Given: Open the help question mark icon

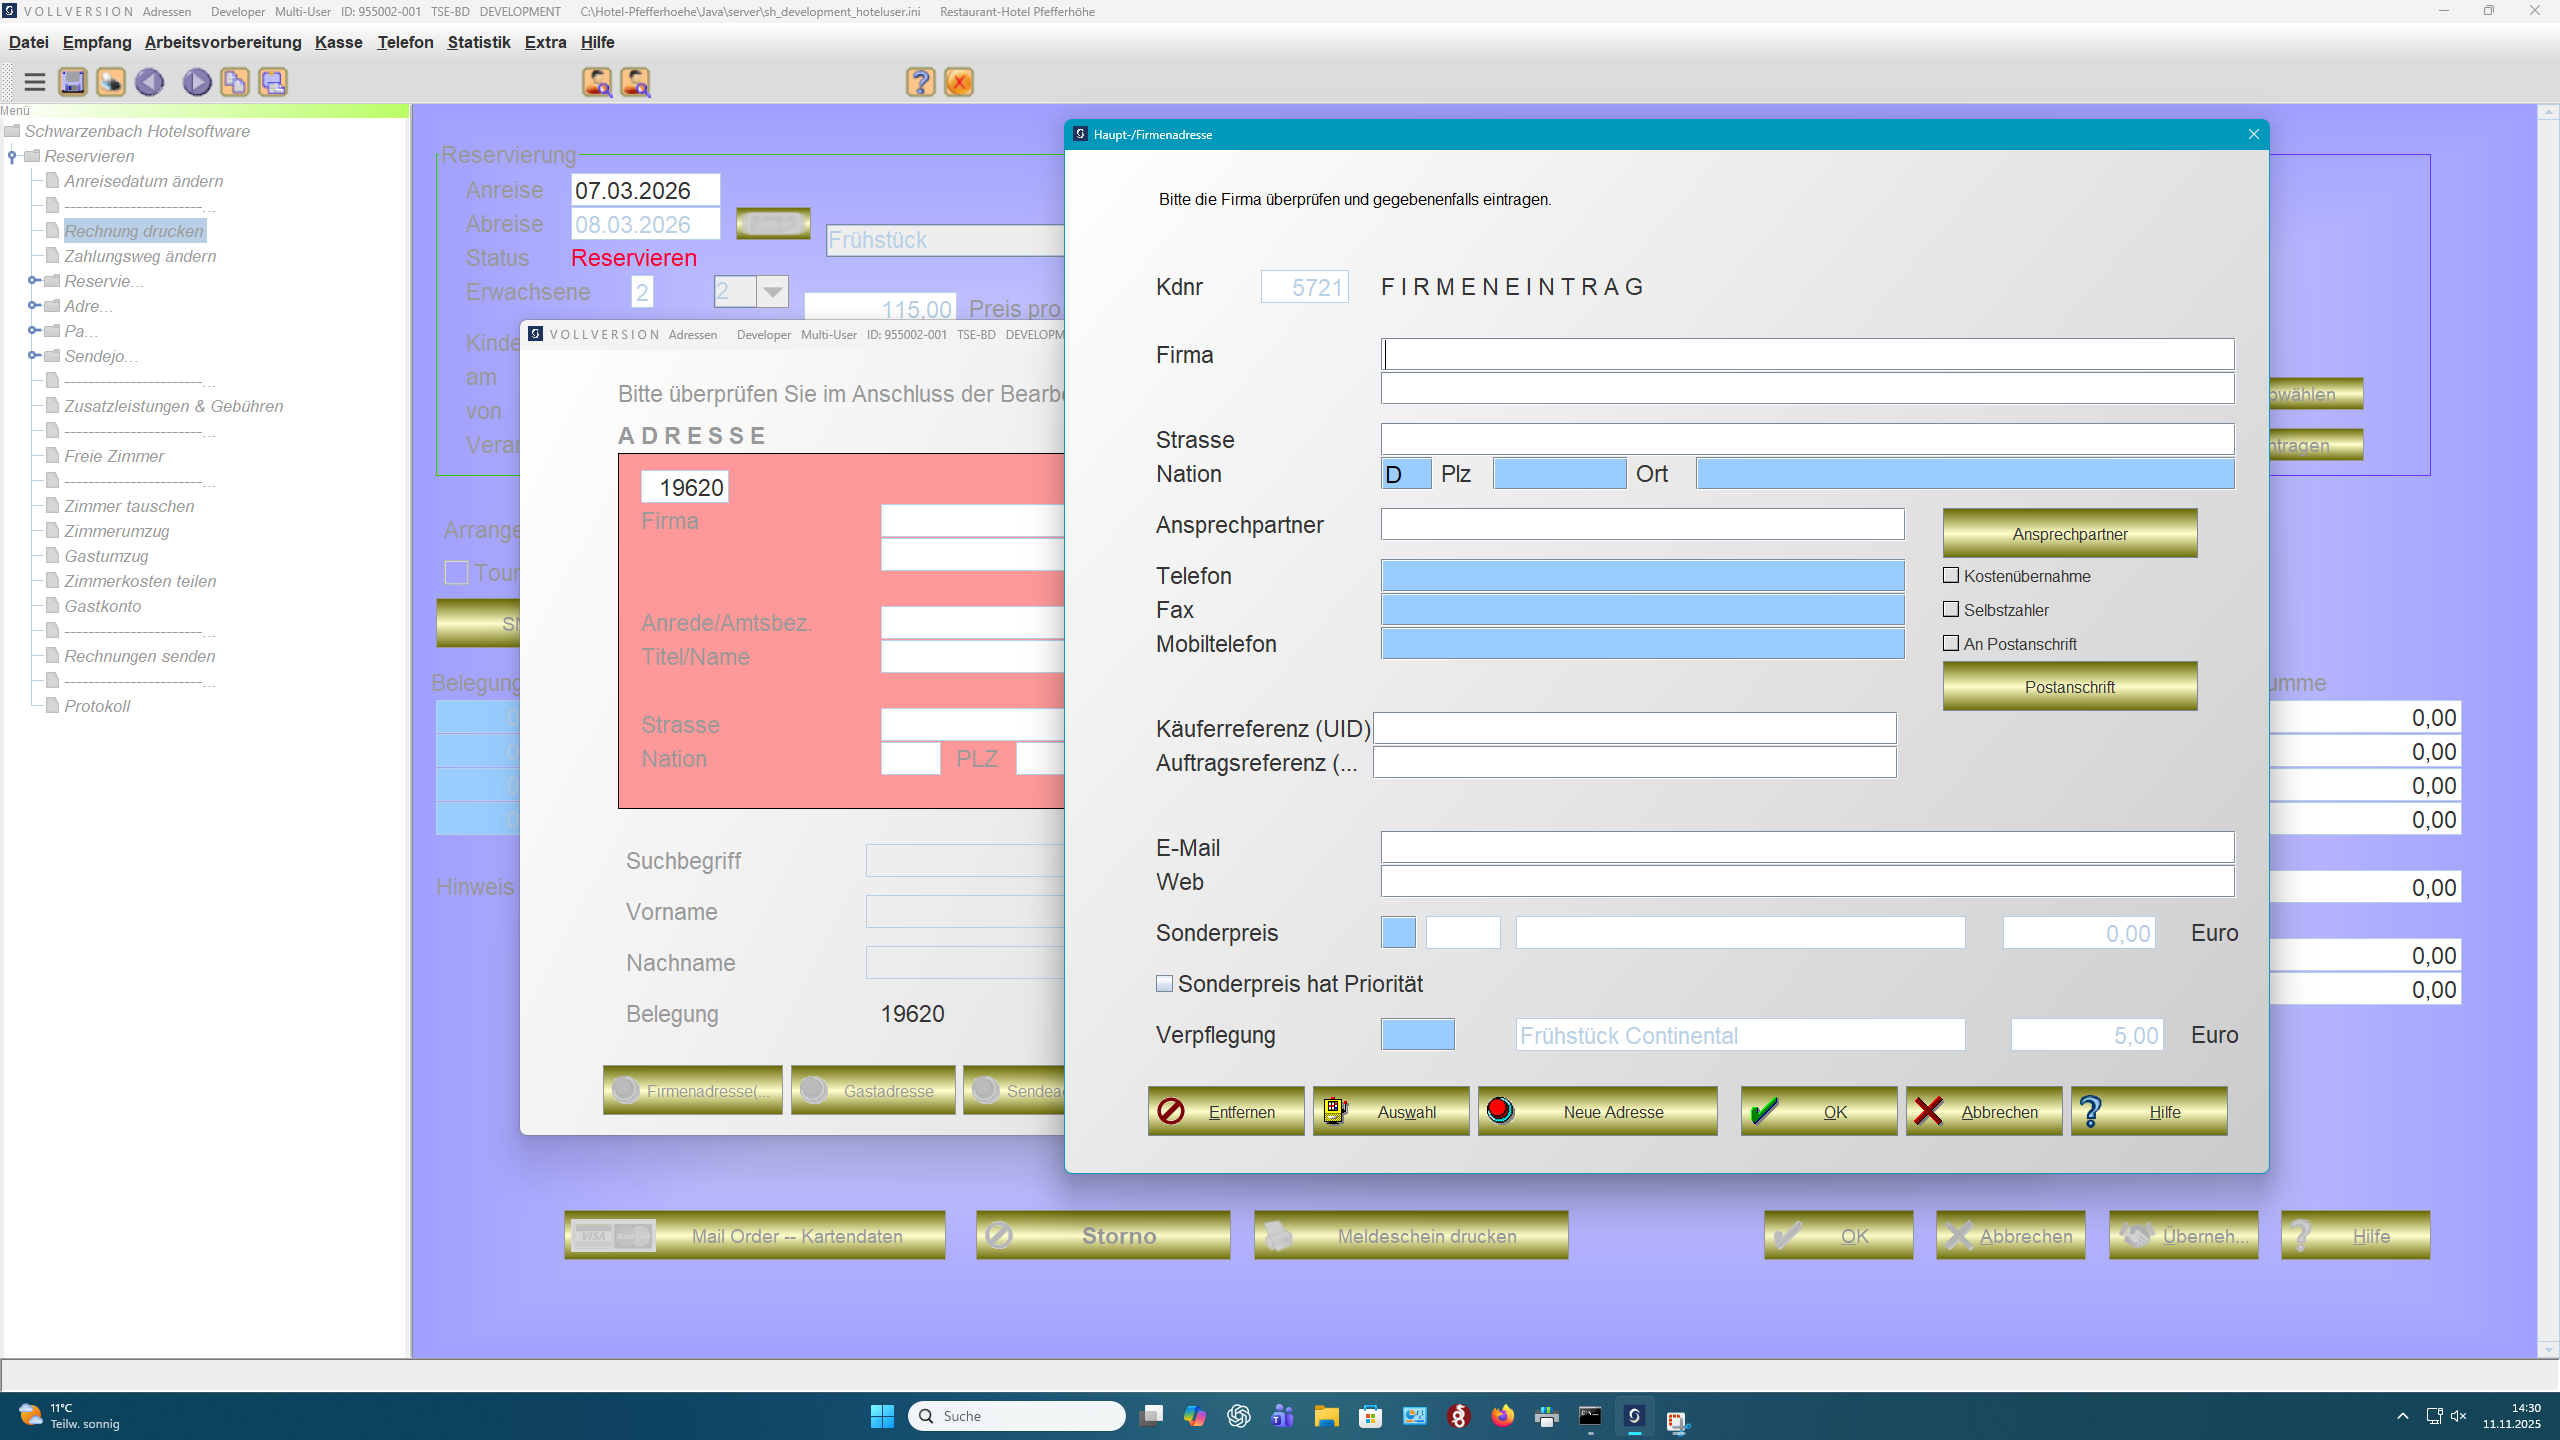Looking at the screenshot, I should 919,82.
